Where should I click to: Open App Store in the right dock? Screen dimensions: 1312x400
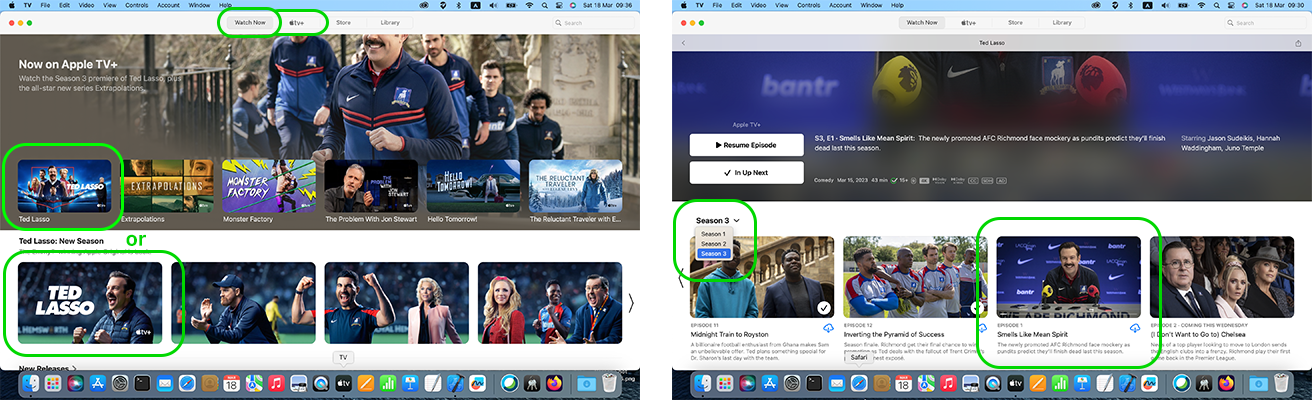769,383
